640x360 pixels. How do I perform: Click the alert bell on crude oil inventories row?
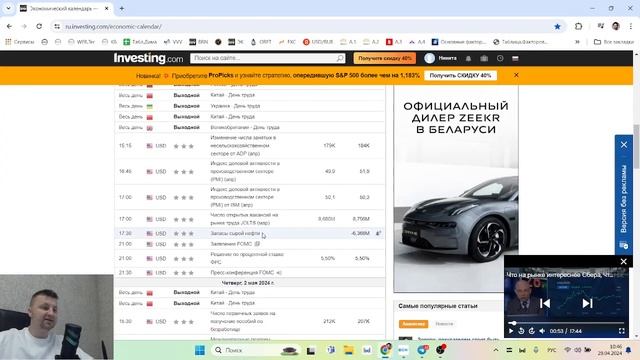coord(378,233)
